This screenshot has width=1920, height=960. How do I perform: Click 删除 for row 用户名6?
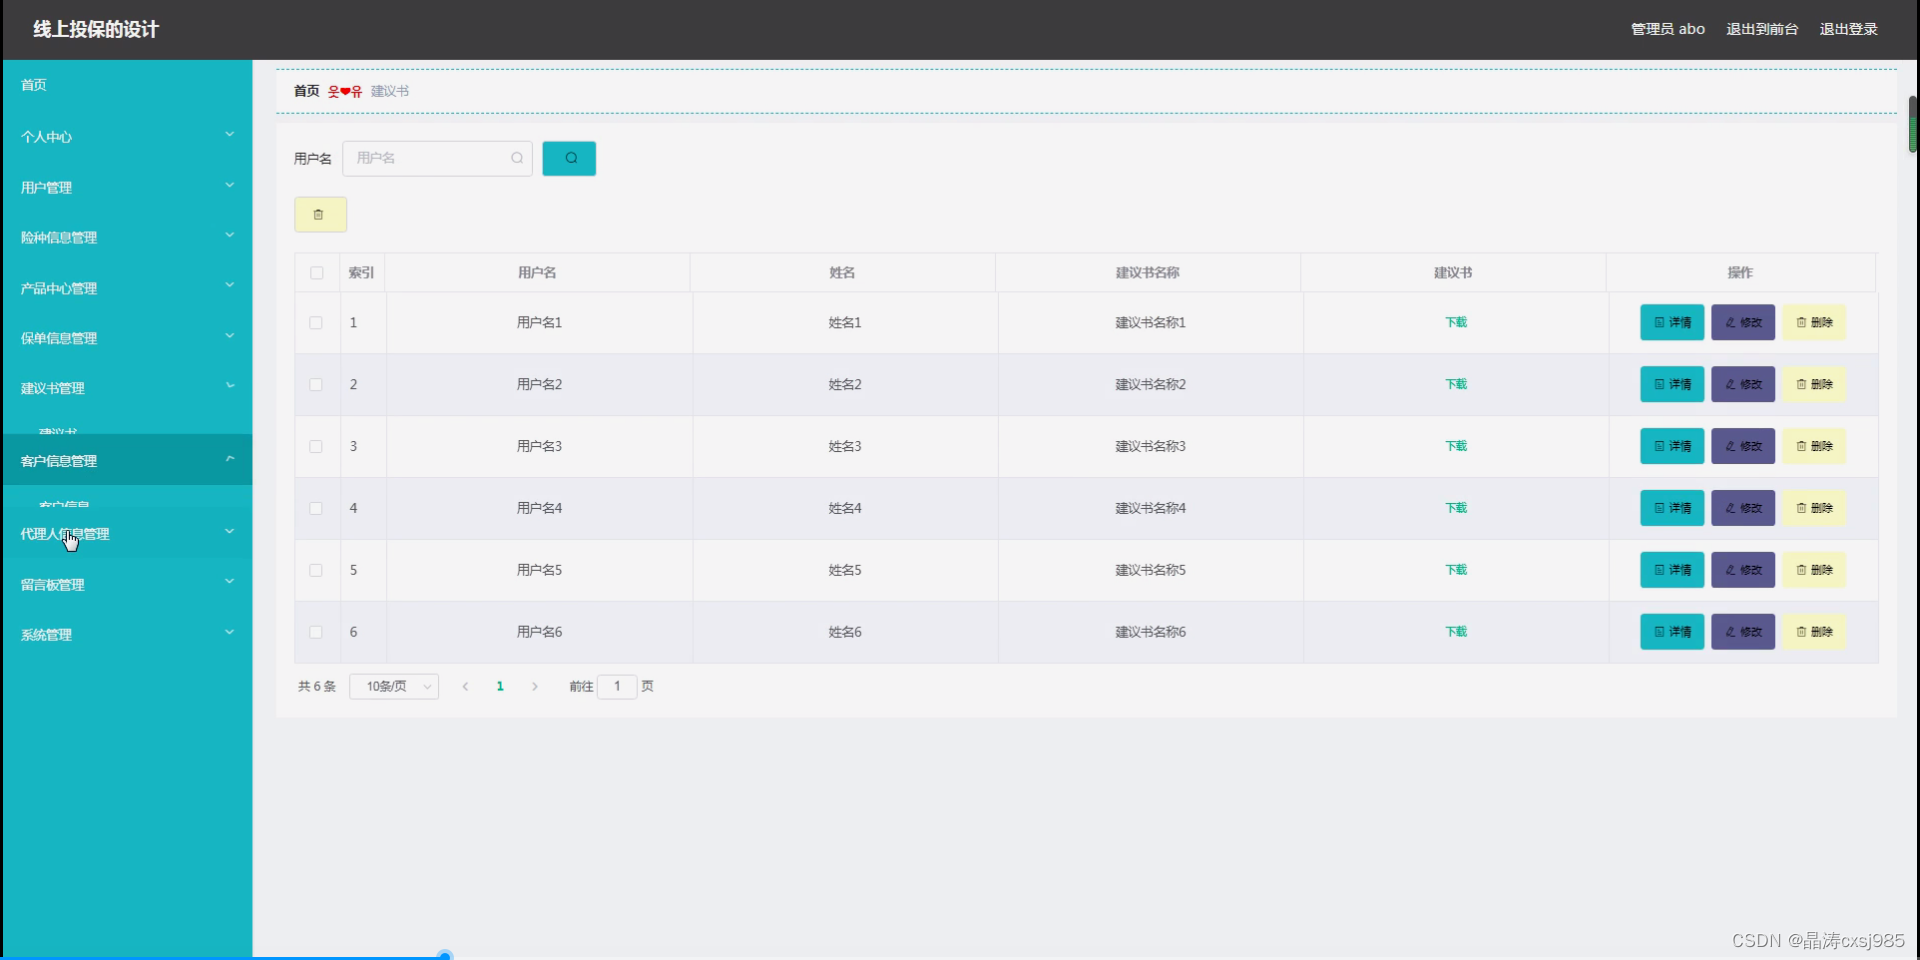point(1814,632)
